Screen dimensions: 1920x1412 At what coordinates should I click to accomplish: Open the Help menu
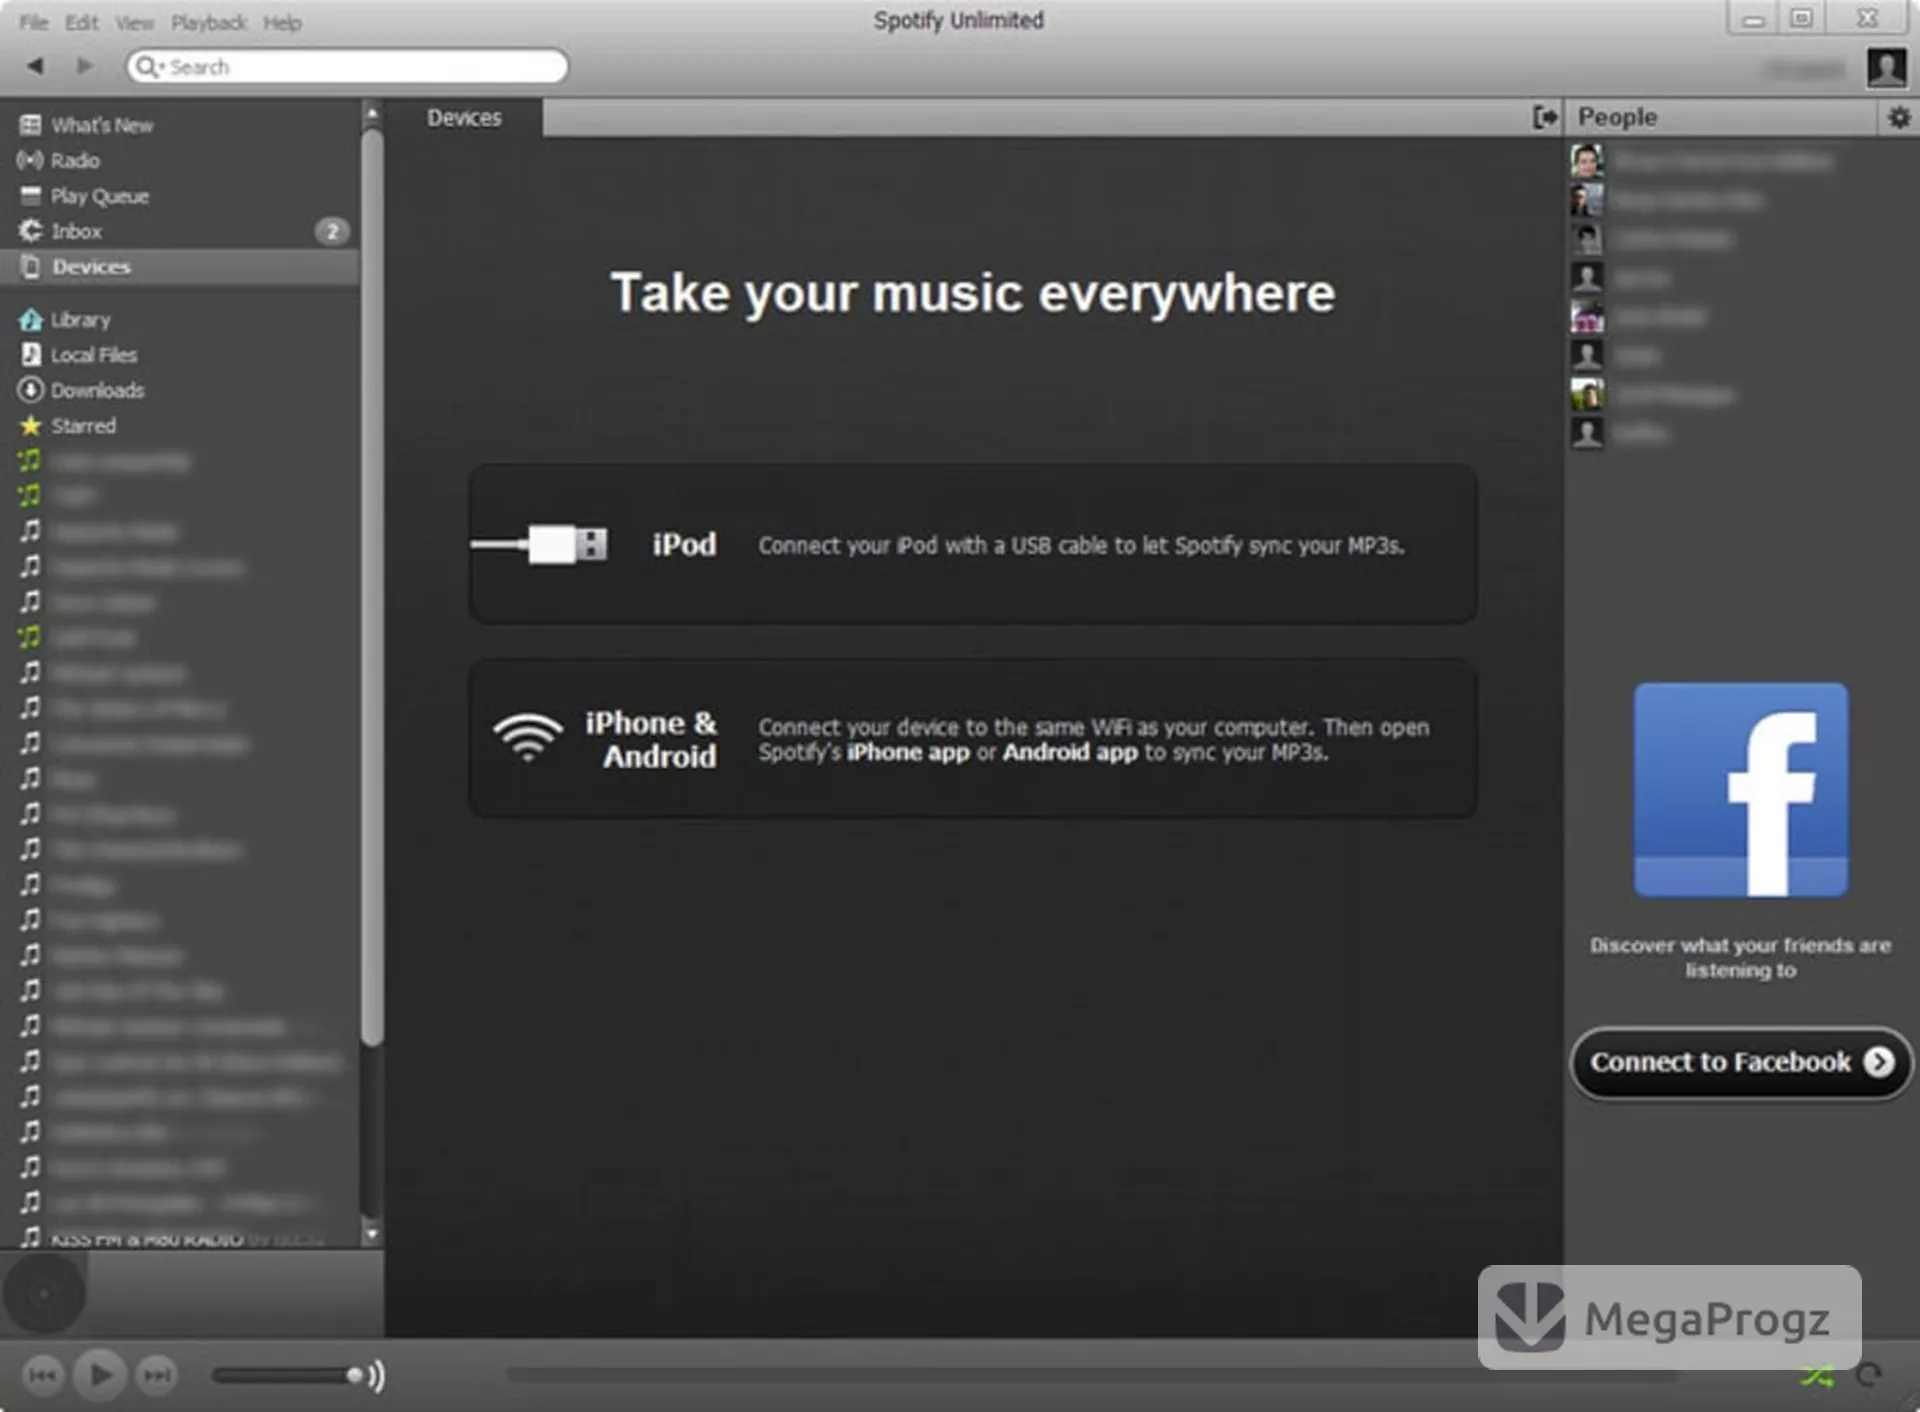coord(282,22)
